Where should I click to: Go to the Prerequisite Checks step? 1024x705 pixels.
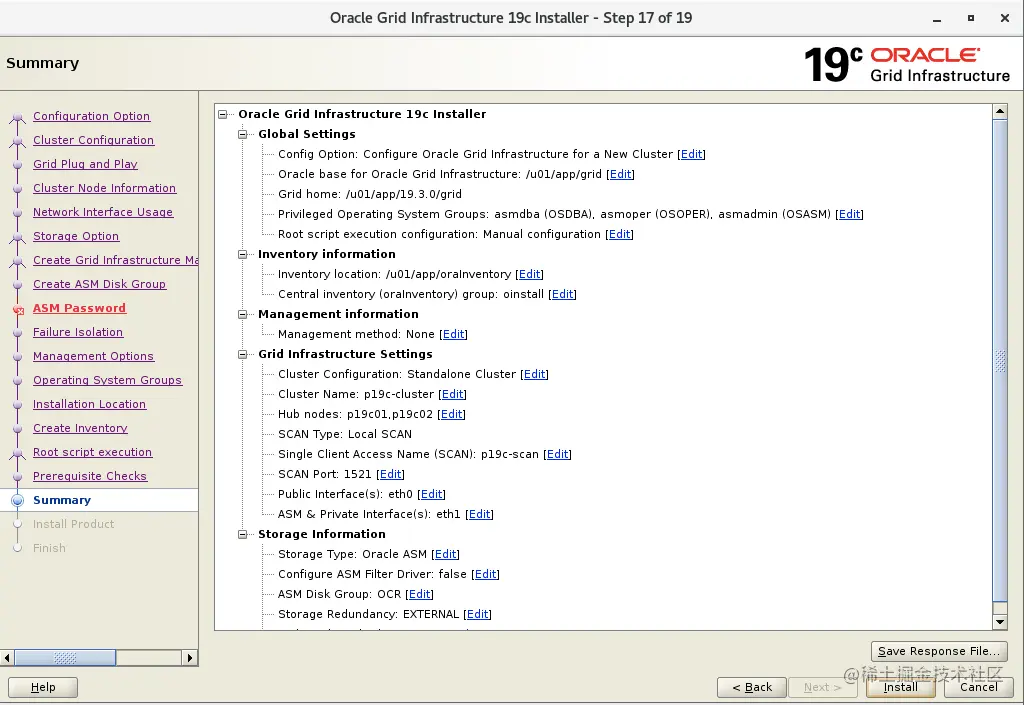point(90,477)
